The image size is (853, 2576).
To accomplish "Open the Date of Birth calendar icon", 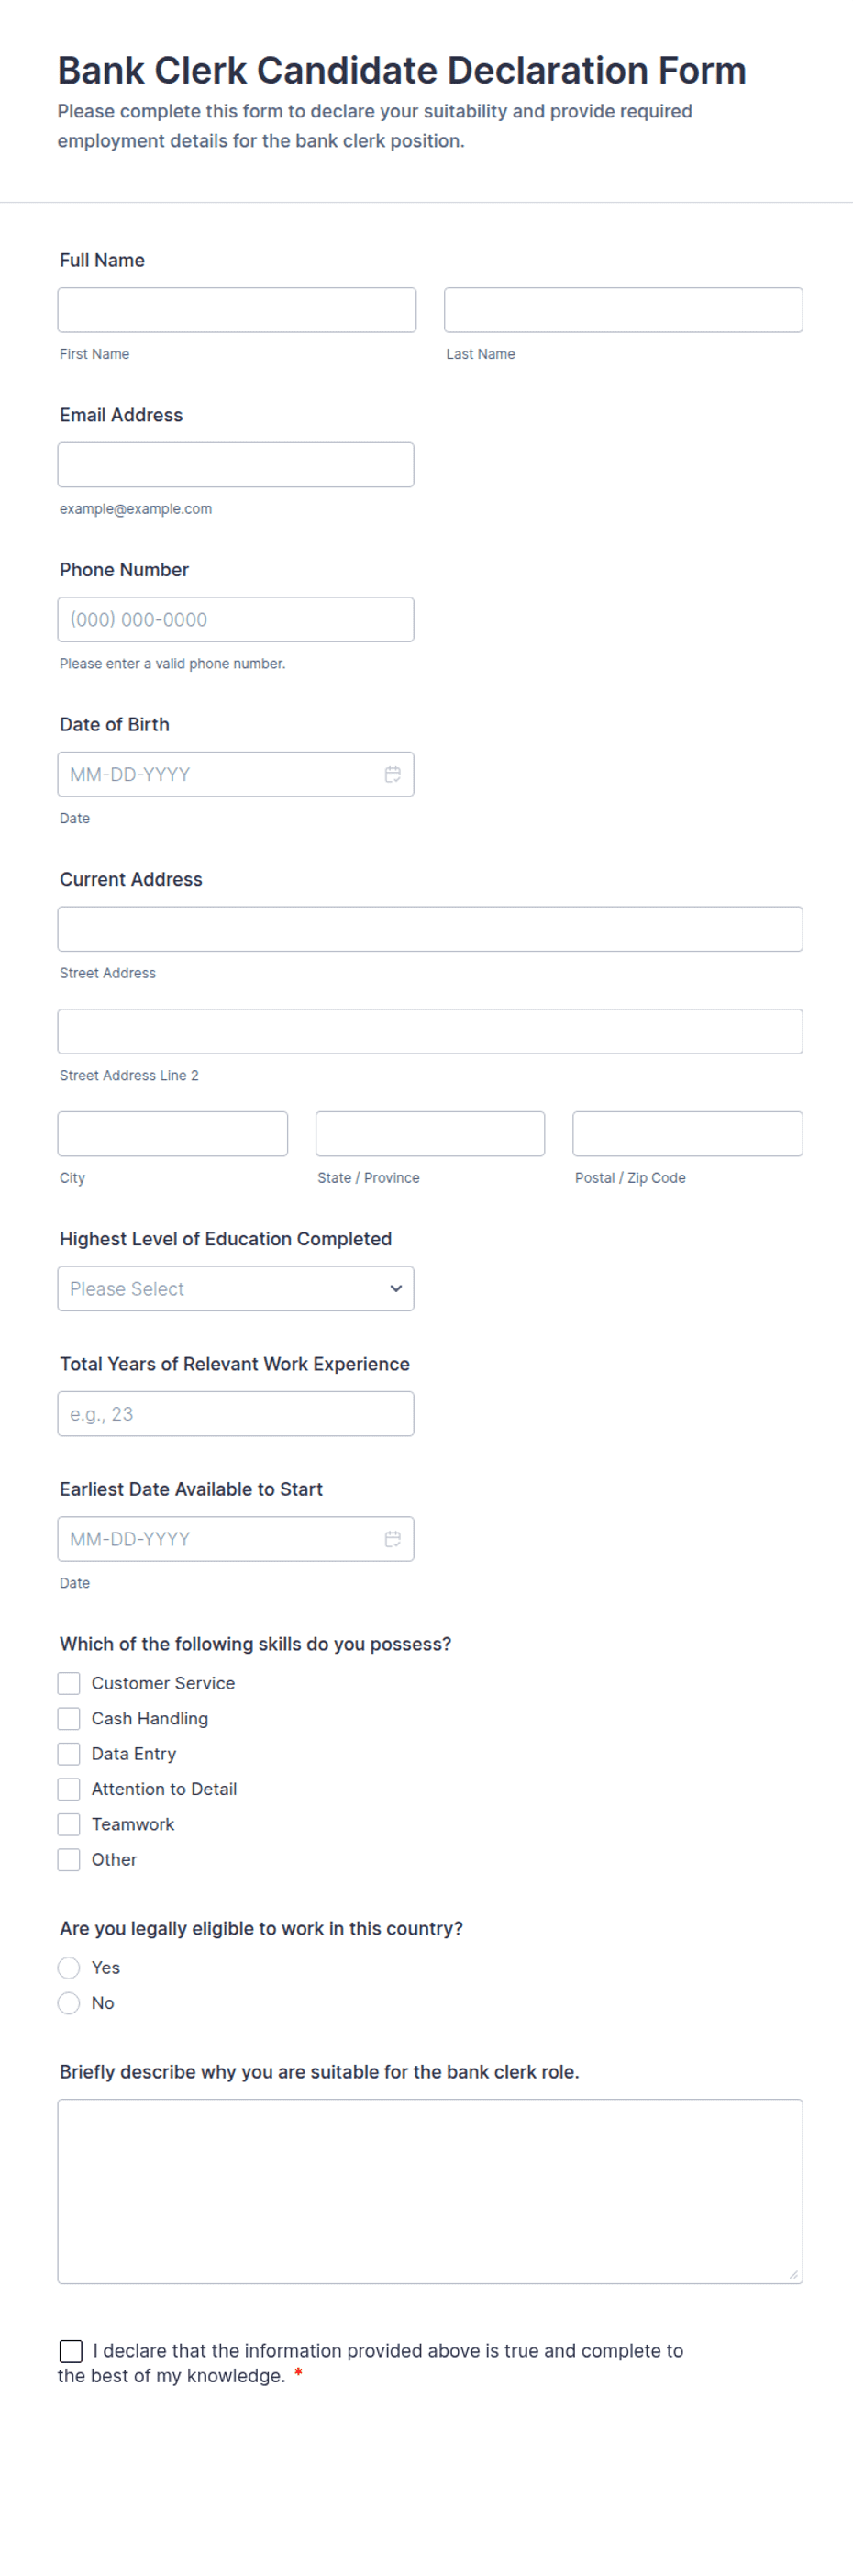I will pyautogui.click(x=393, y=774).
